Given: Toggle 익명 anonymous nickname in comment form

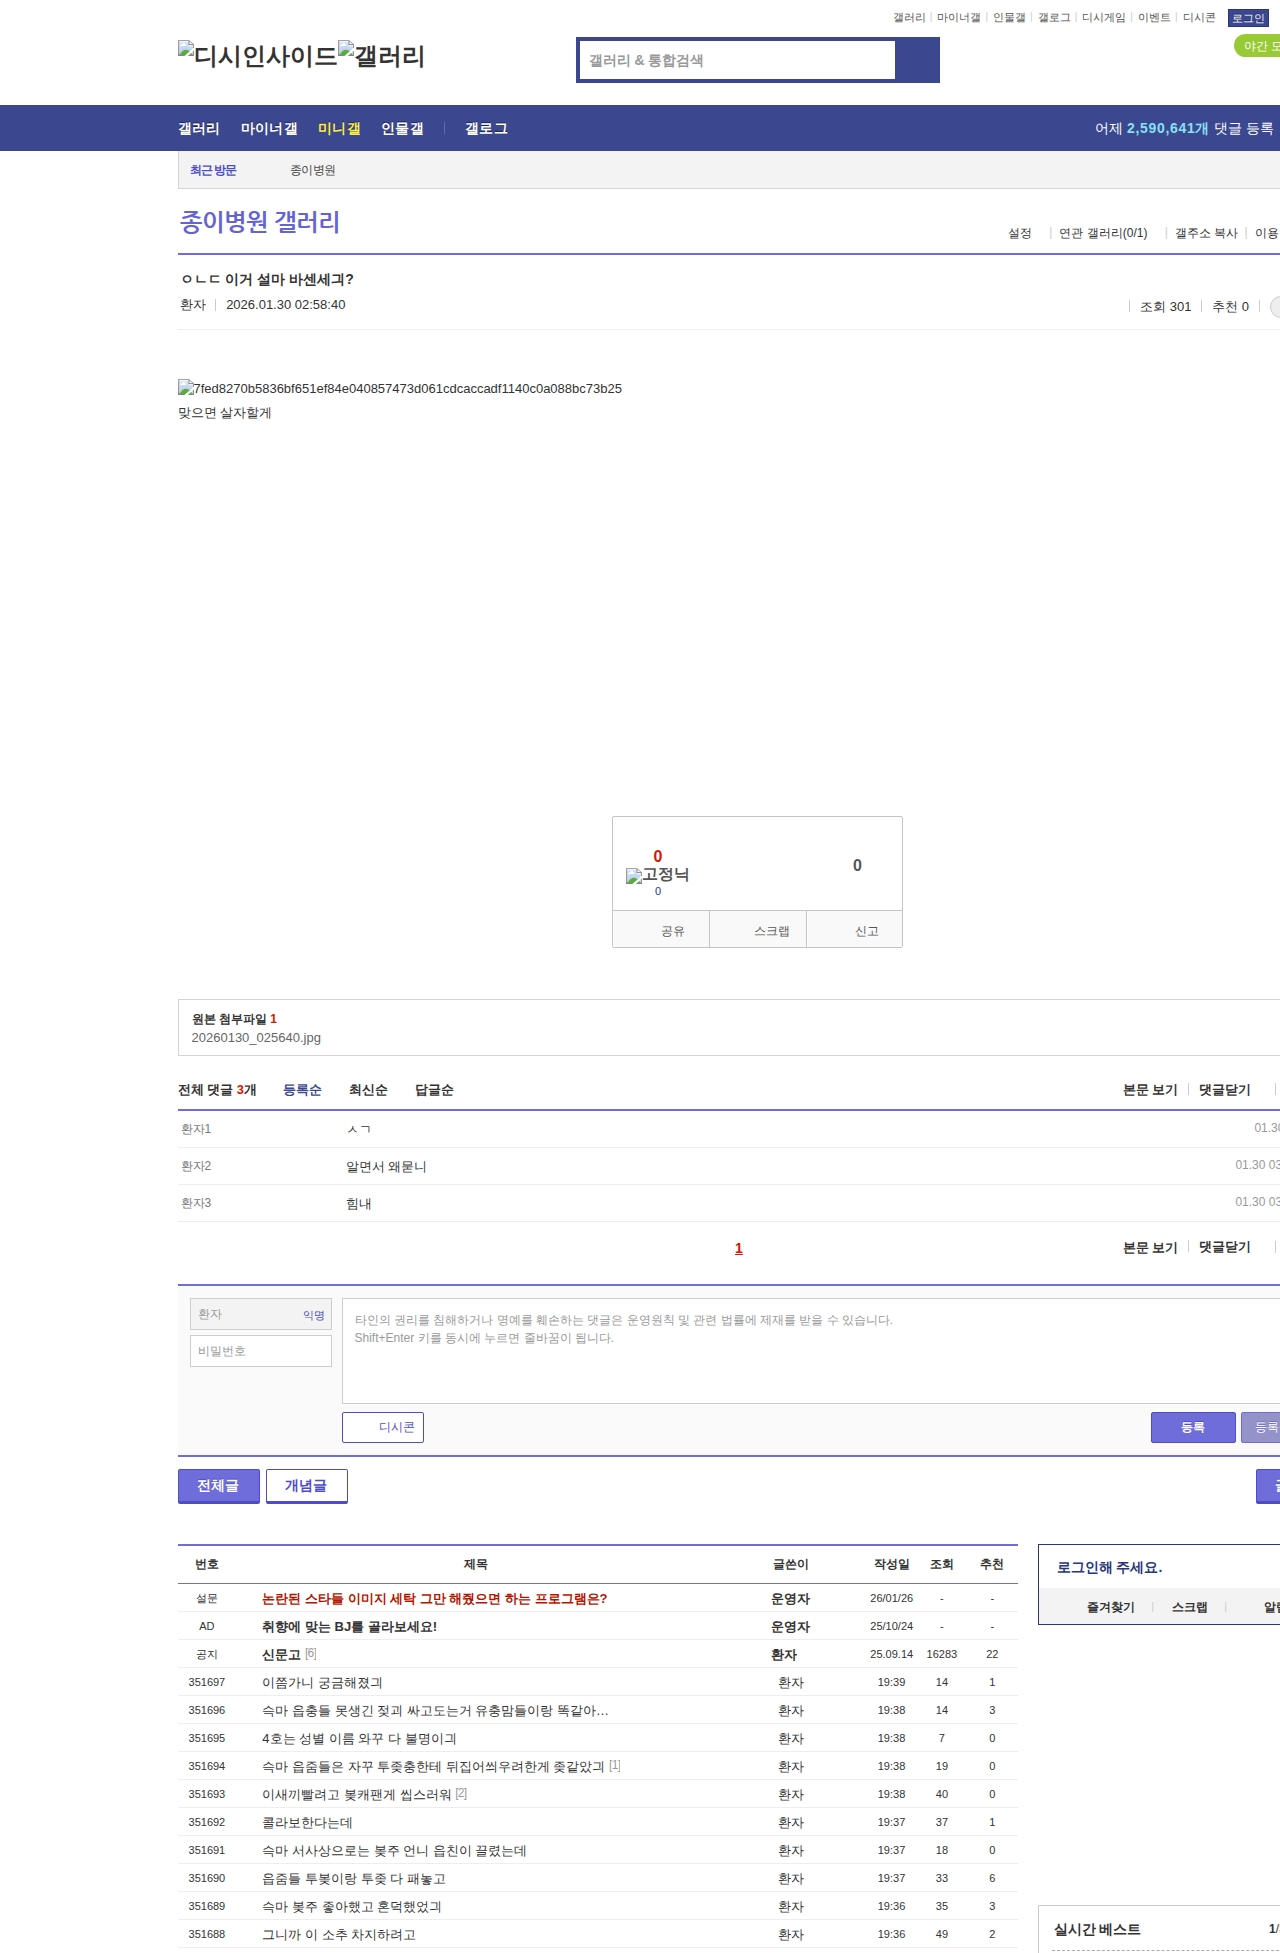Looking at the screenshot, I should click(313, 1315).
